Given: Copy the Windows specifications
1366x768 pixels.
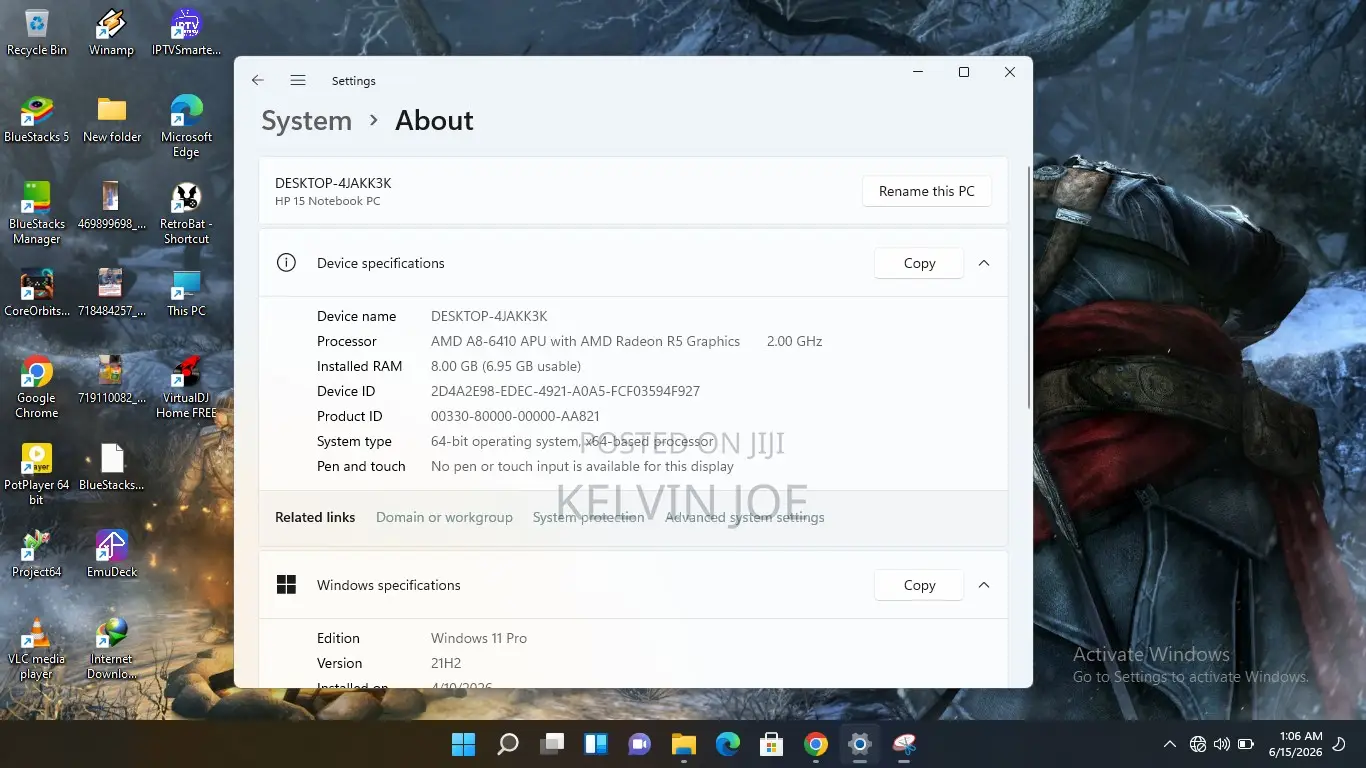Looking at the screenshot, I should click(919, 585).
